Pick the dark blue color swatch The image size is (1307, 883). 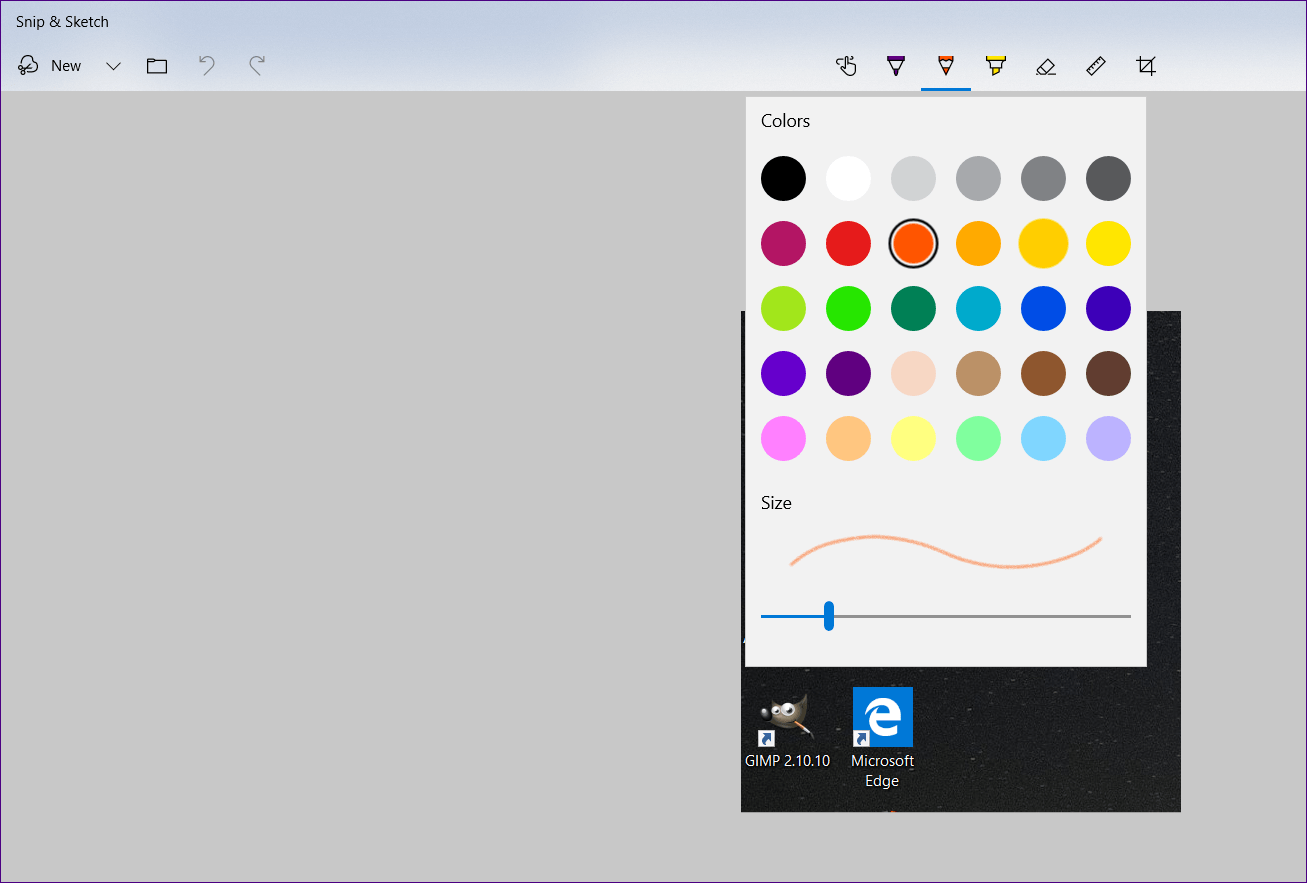[x=1043, y=308]
